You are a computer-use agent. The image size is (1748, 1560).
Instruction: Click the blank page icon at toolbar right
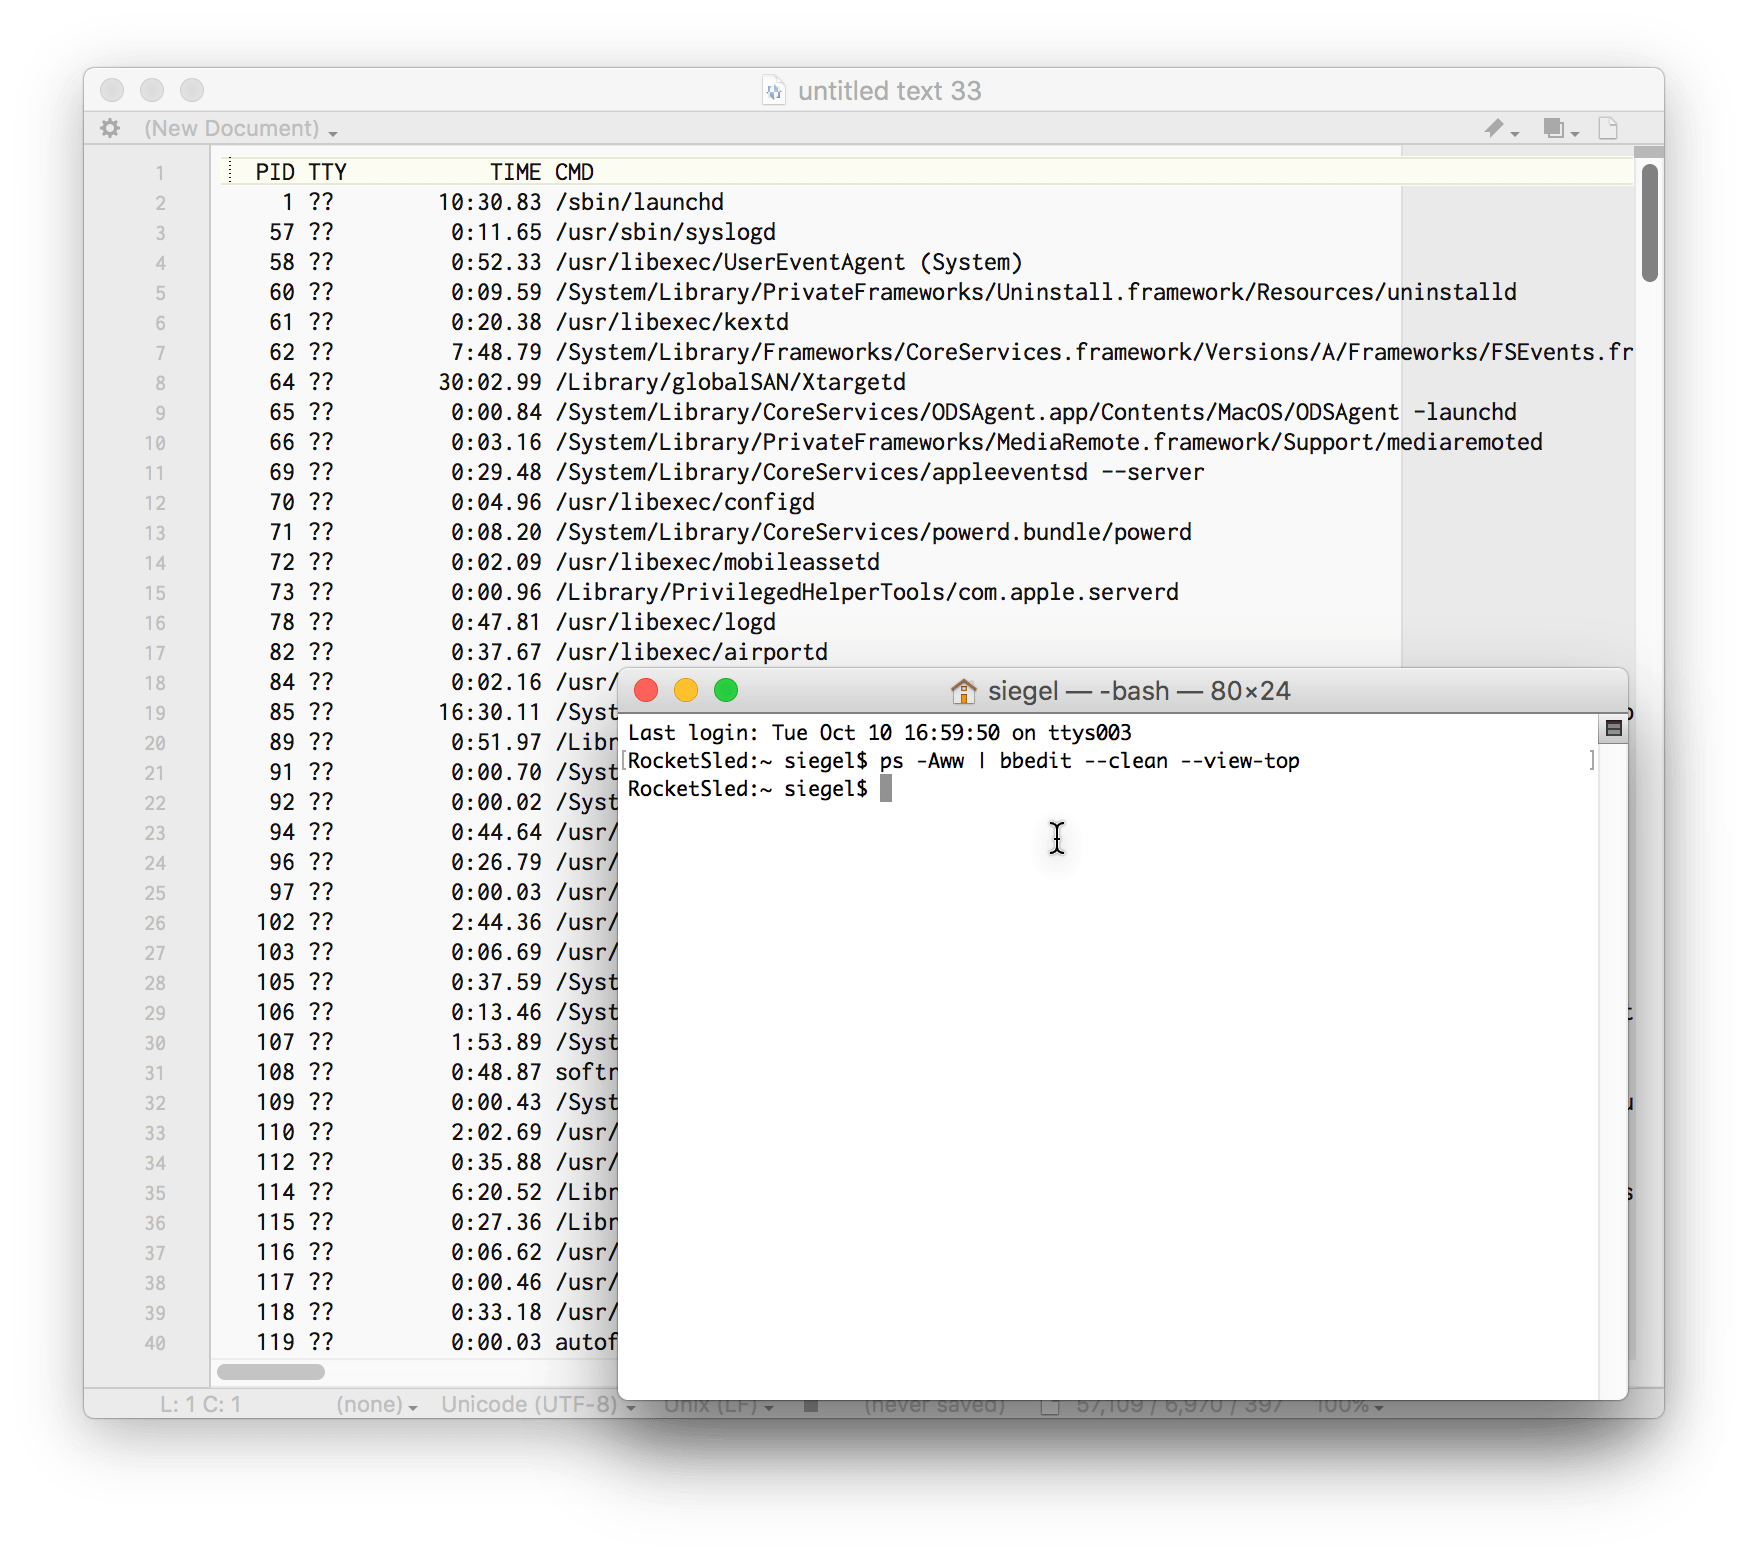tap(1608, 128)
